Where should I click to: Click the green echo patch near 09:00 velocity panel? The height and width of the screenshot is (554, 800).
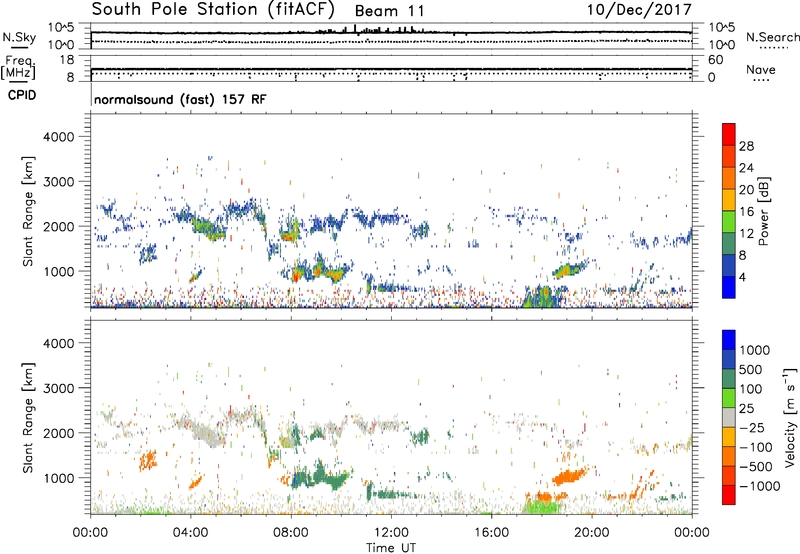[319, 477]
